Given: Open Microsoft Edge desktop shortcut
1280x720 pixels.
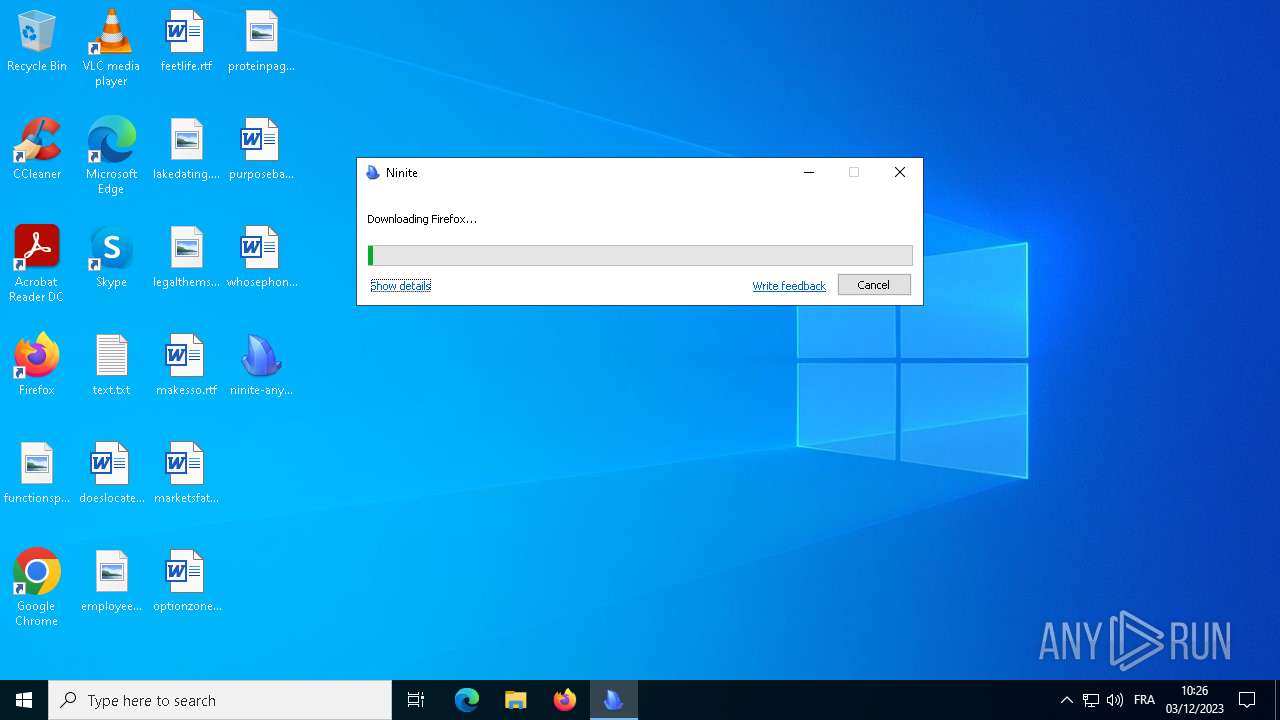Looking at the screenshot, I should pos(111,156).
